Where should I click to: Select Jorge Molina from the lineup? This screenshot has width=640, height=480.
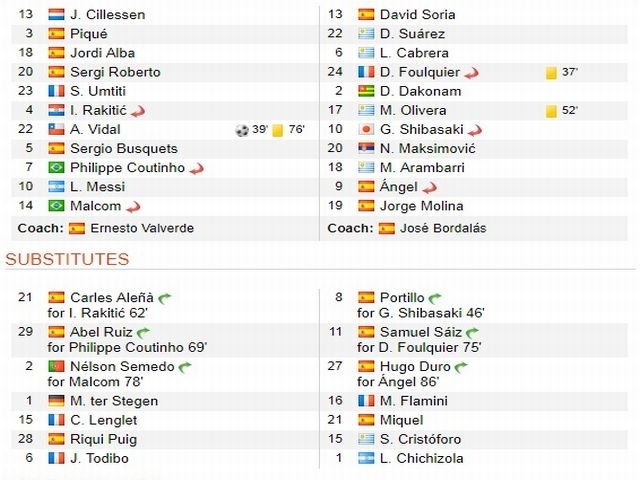click(x=421, y=206)
